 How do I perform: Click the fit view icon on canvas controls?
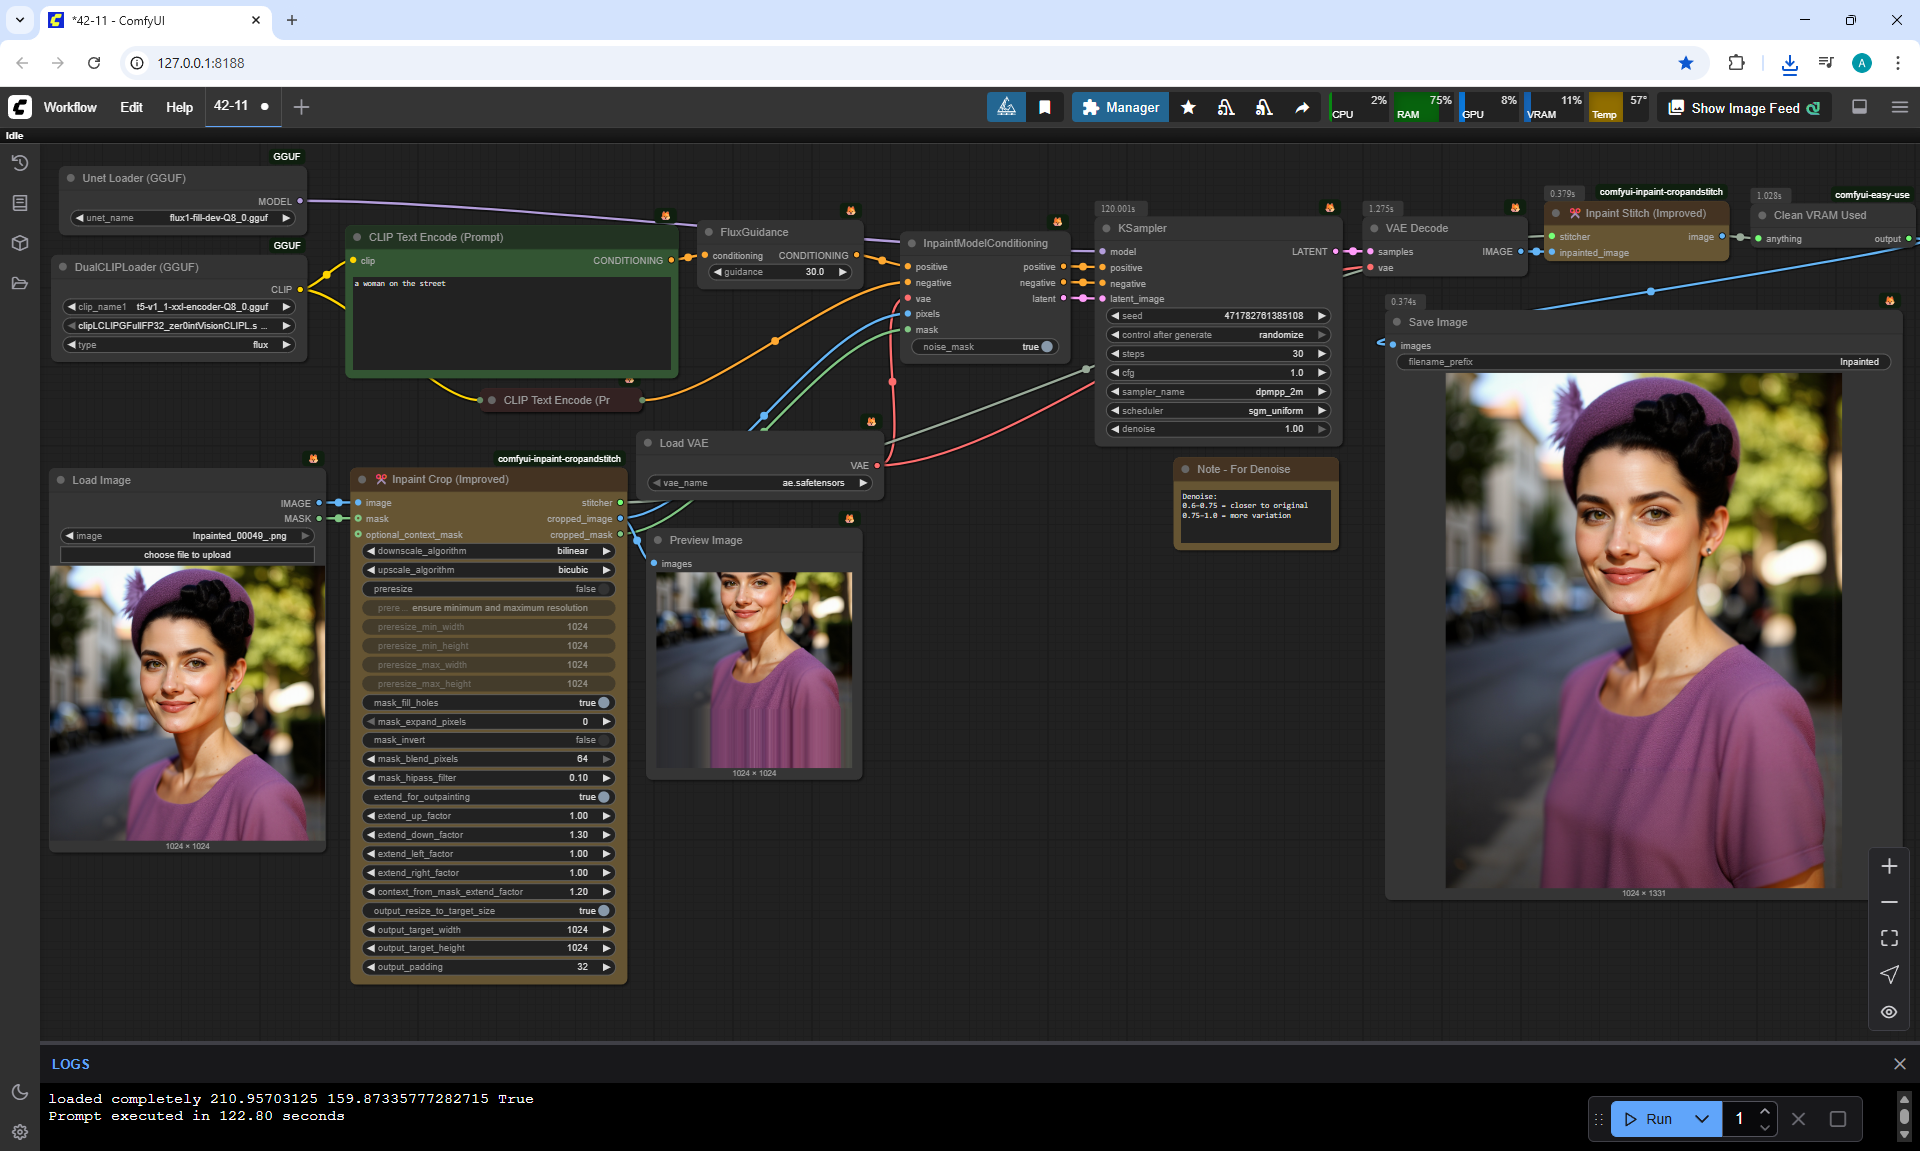coord(1889,938)
